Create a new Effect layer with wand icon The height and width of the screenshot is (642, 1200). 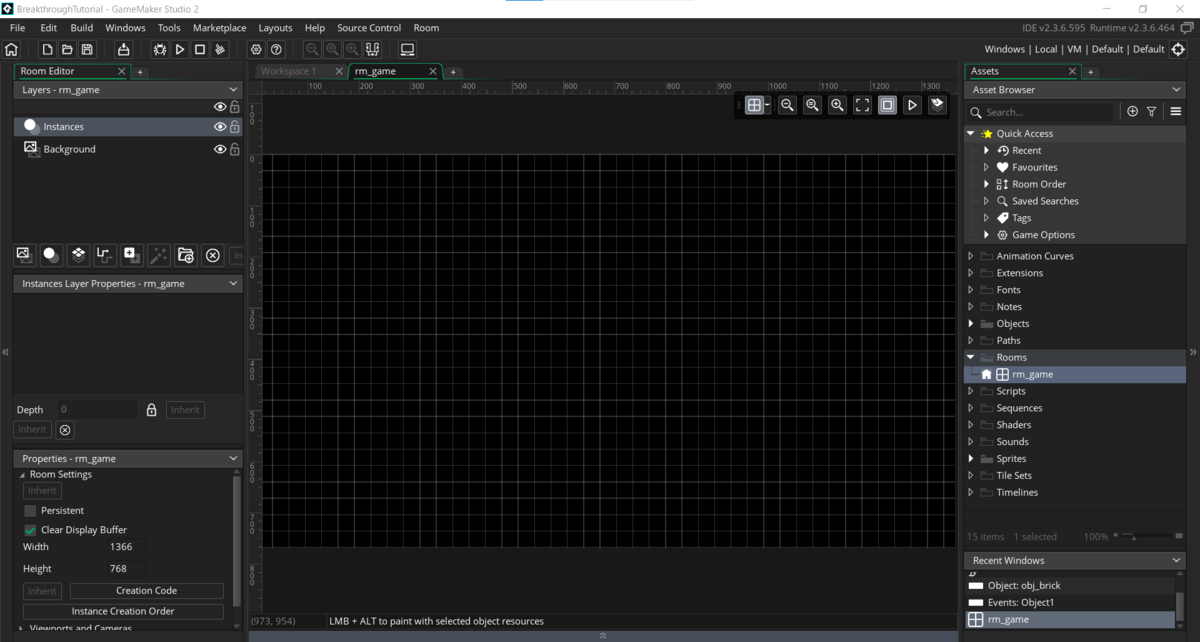click(158, 255)
